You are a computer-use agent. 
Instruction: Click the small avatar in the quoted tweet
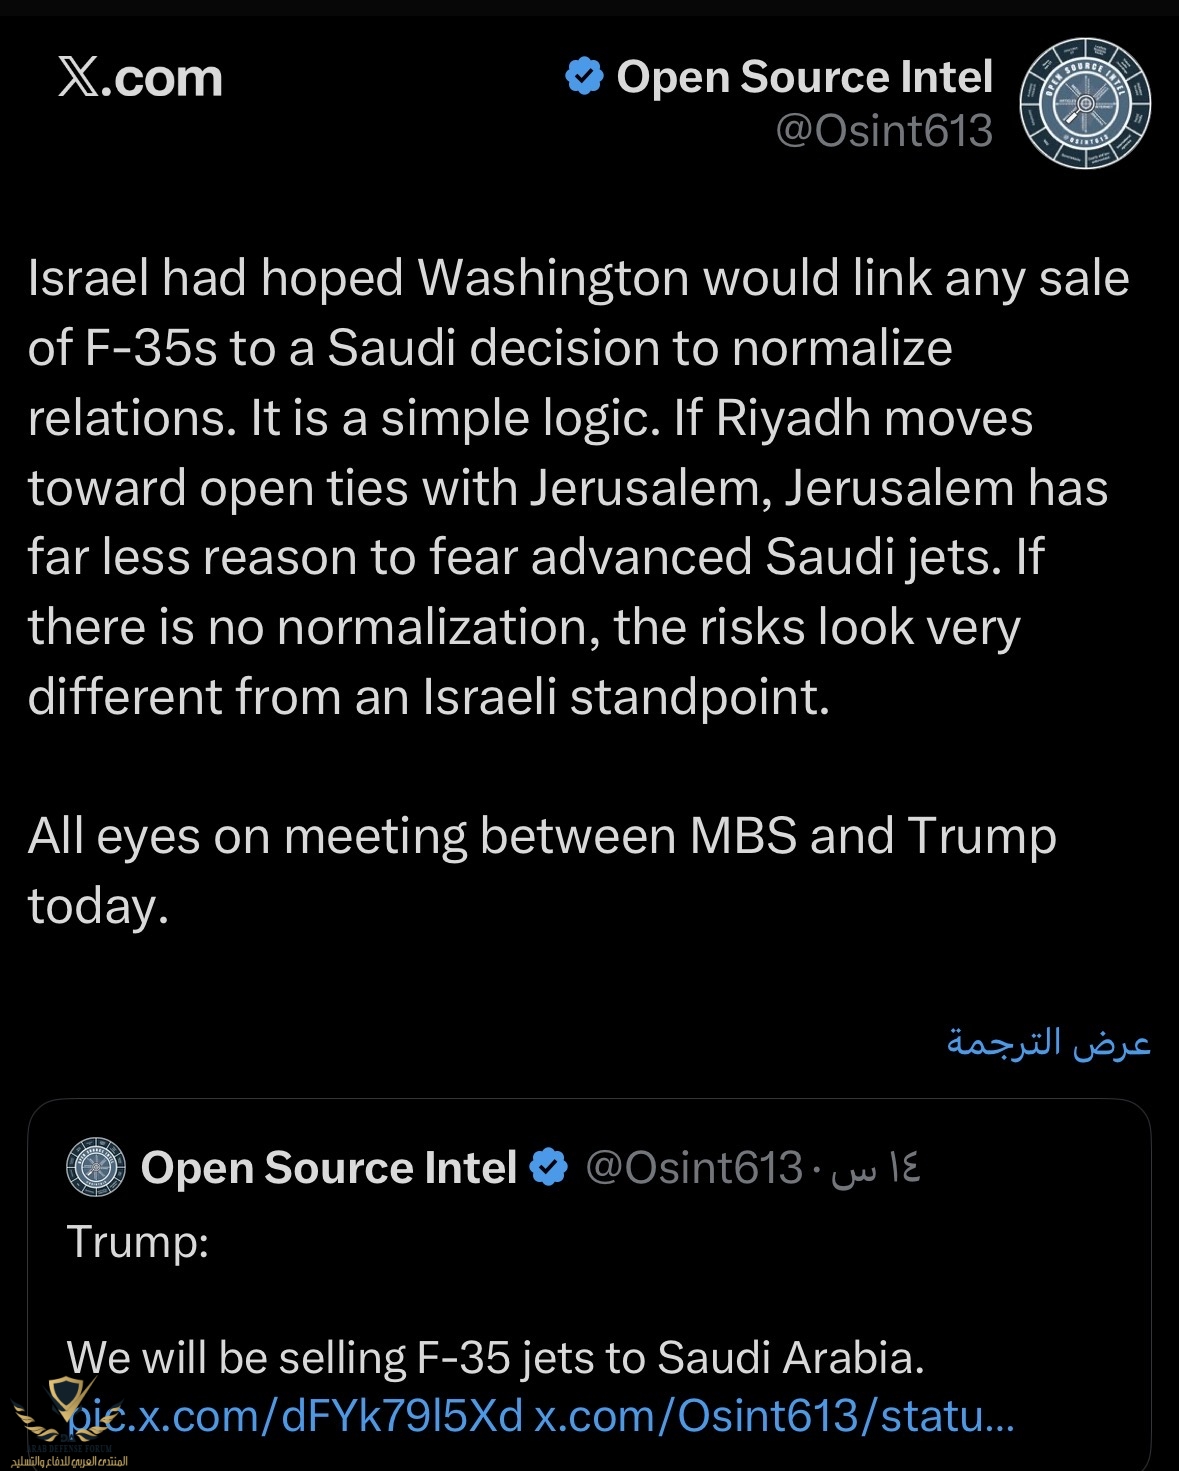click(96, 1167)
